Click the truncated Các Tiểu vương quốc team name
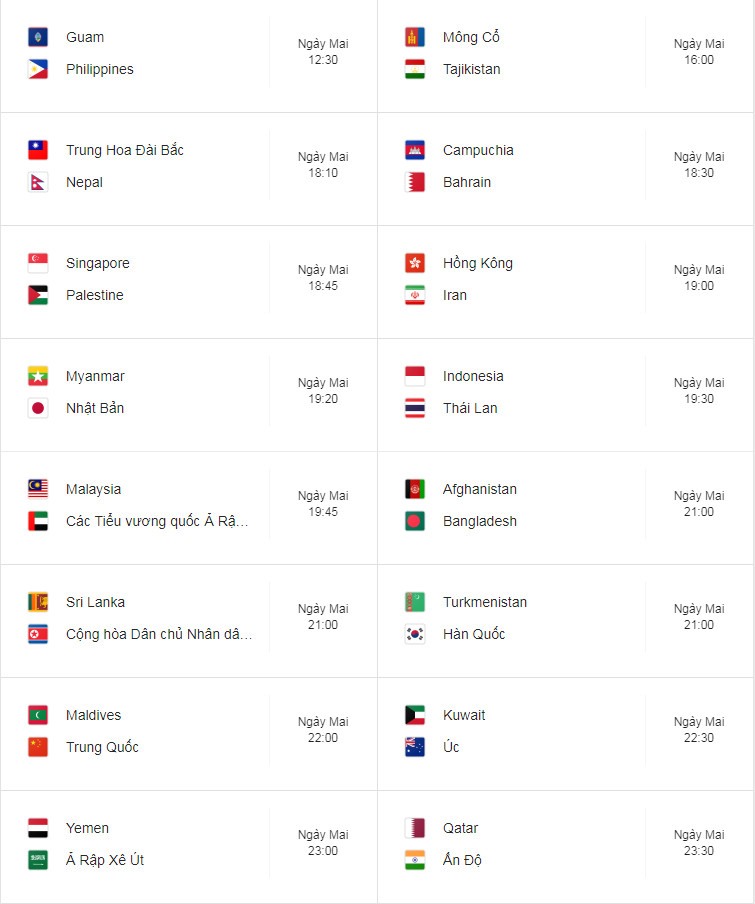 [157, 521]
